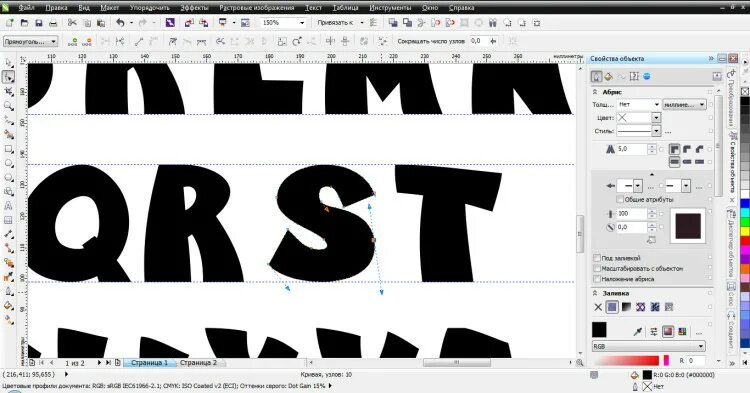Open outline width 'Нет' dropdown
The height and width of the screenshot is (393, 750).
(656, 104)
